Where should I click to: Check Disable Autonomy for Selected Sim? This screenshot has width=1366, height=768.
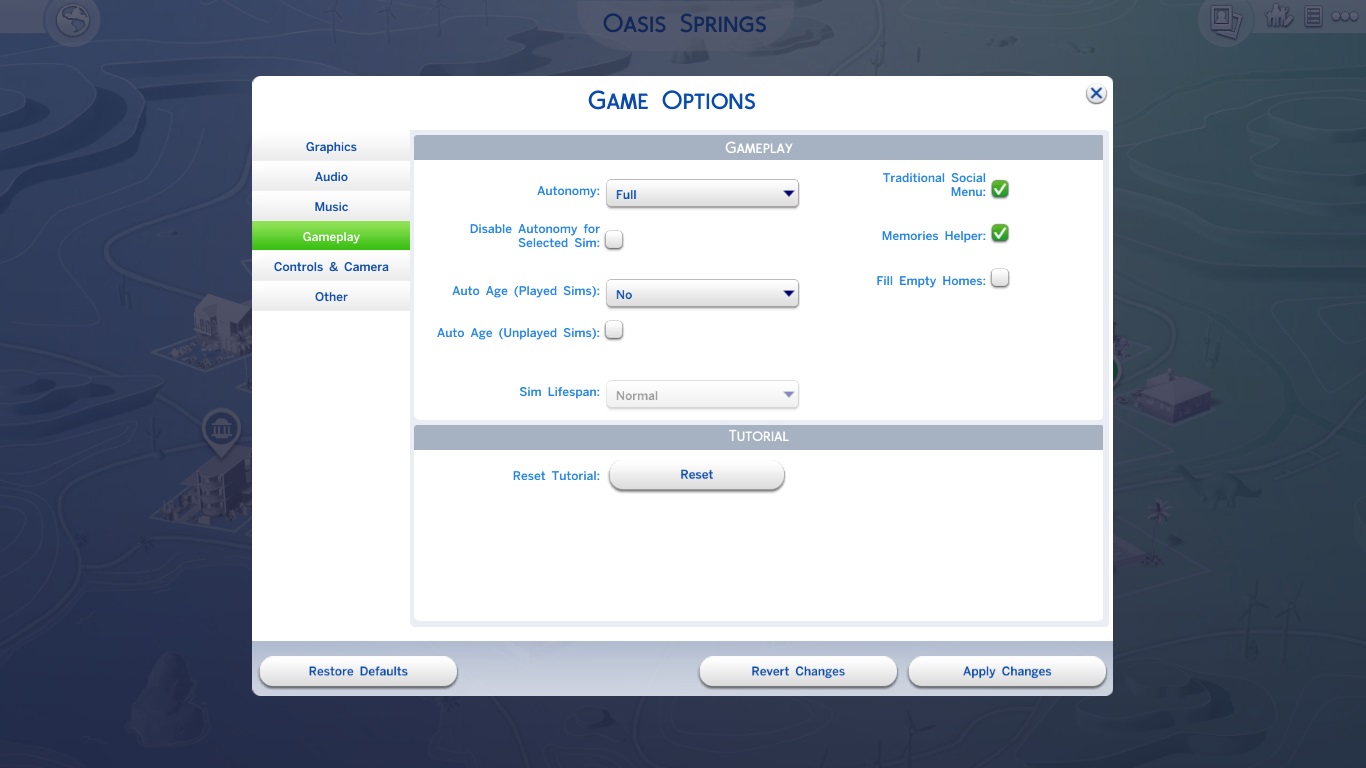coord(614,240)
